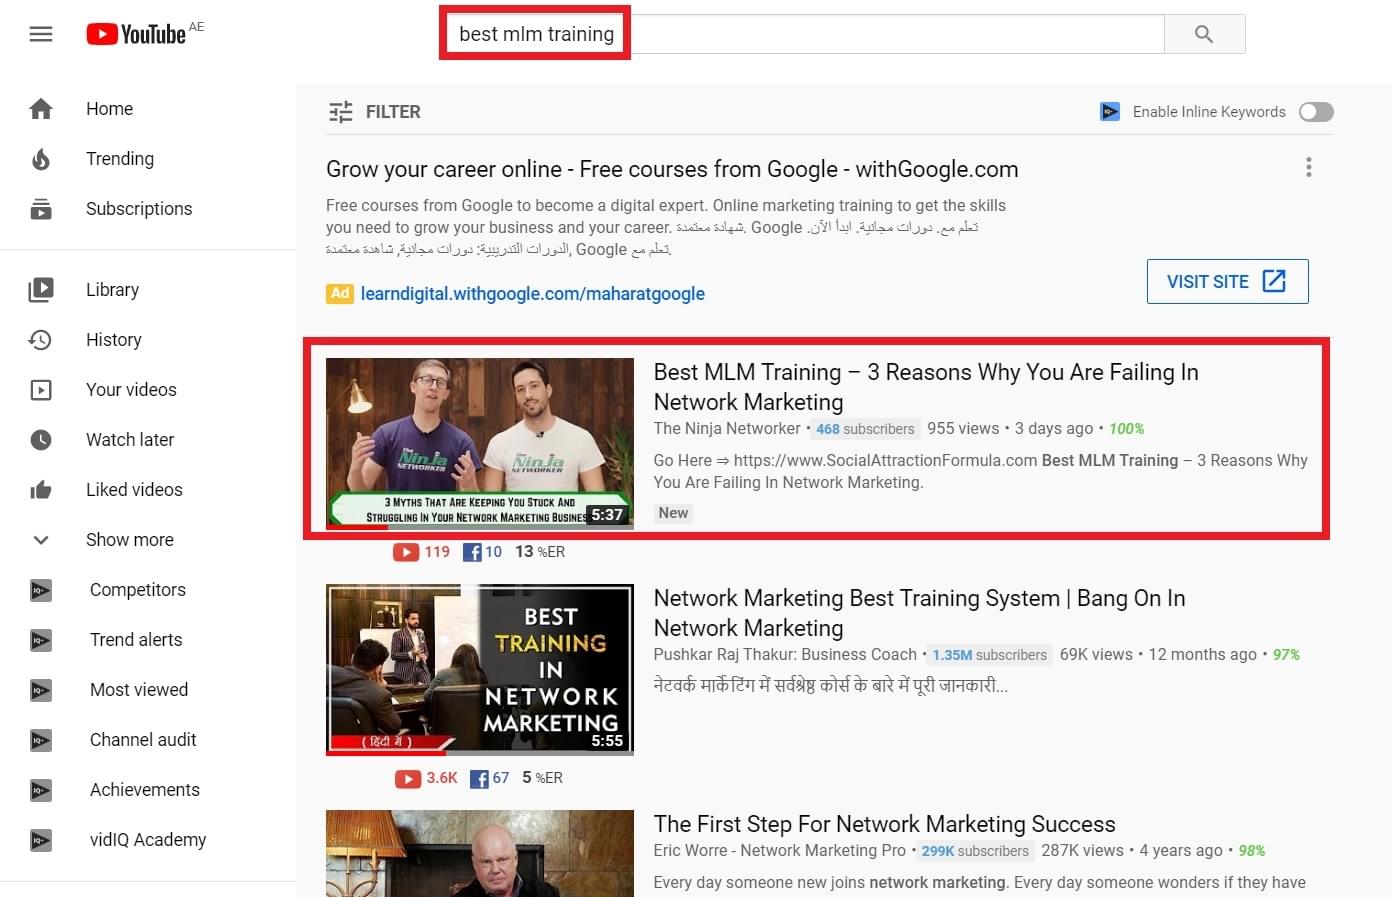Click the History clock icon
This screenshot has height=897, width=1392.
click(x=41, y=340)
